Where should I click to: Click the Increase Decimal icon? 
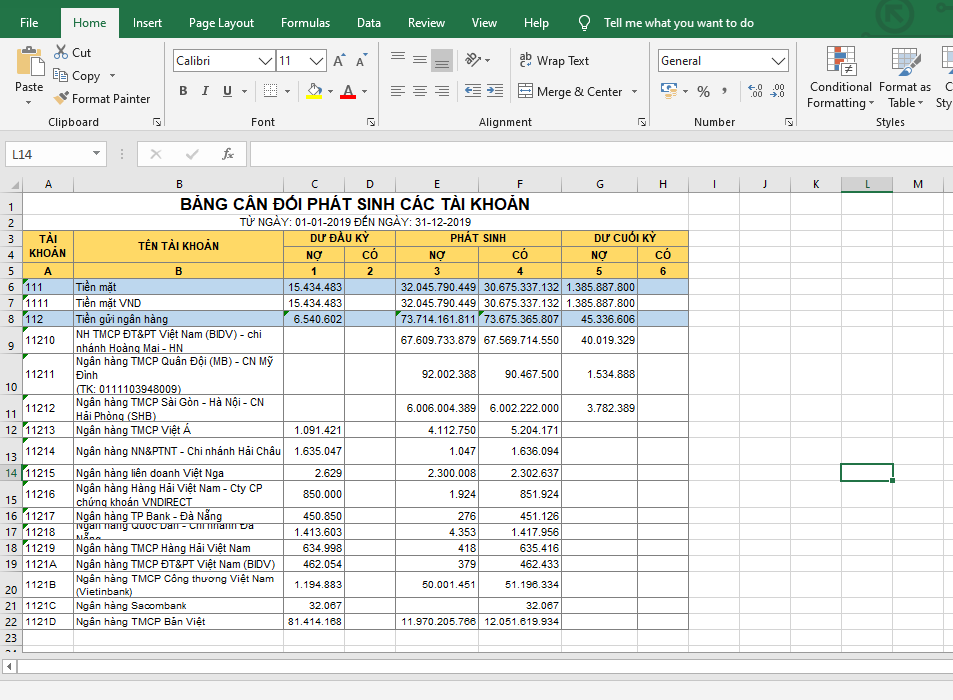(x=754, y=92)
